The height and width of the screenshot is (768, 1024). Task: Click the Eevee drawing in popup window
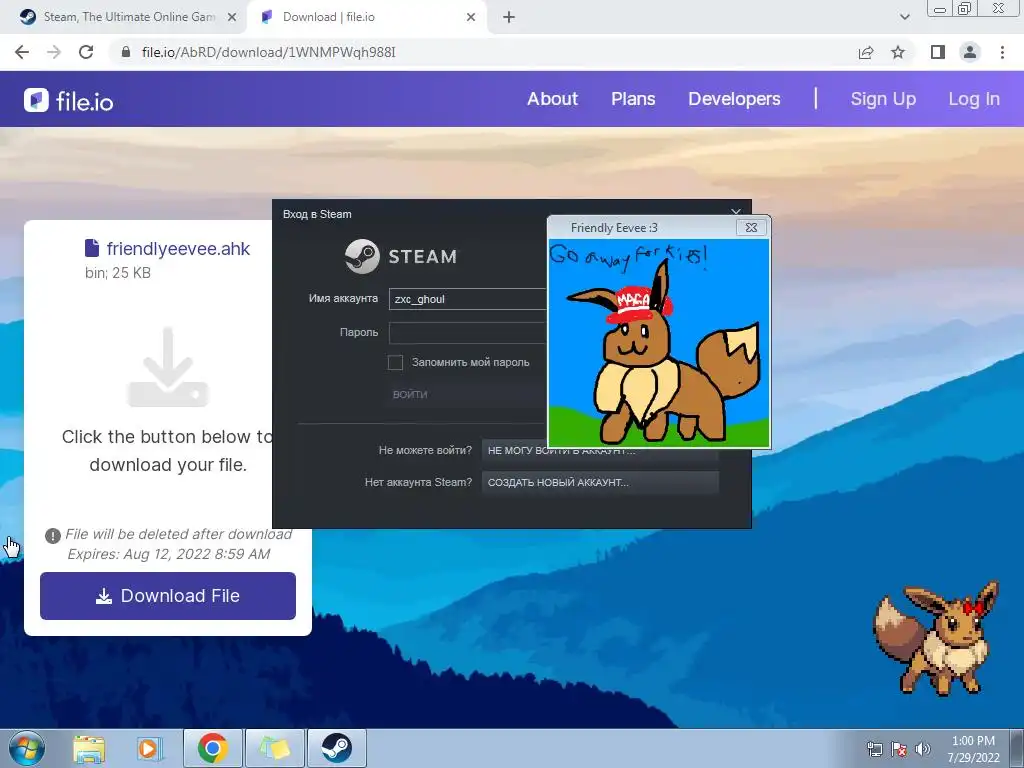click(x=659, y=344)
